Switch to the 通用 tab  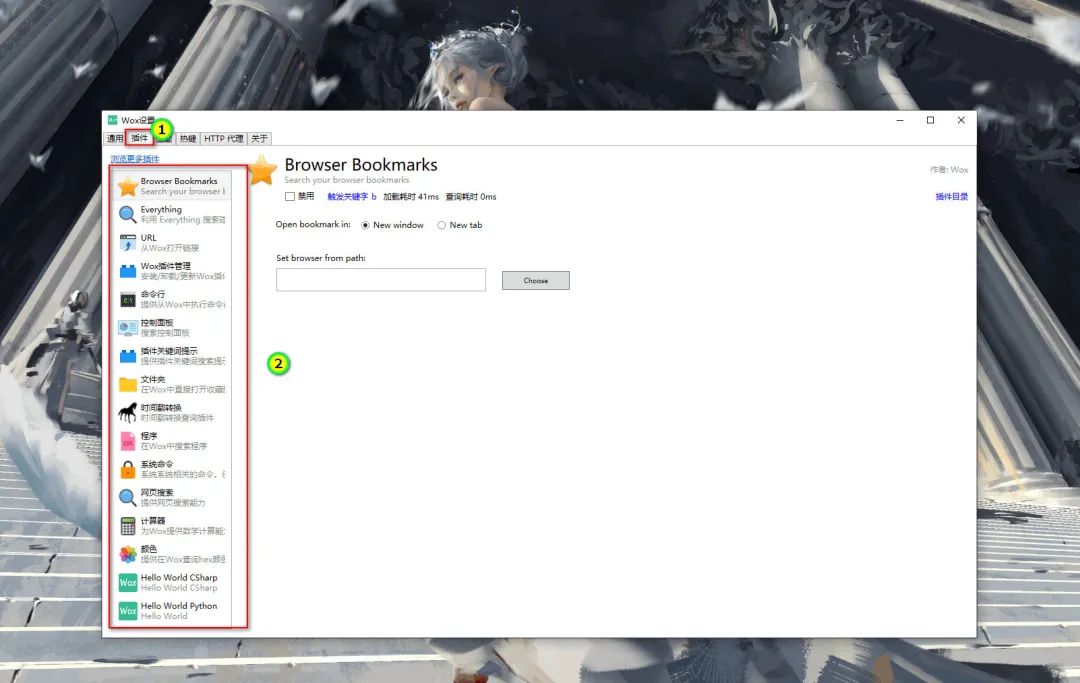click(x=115, y=138)
